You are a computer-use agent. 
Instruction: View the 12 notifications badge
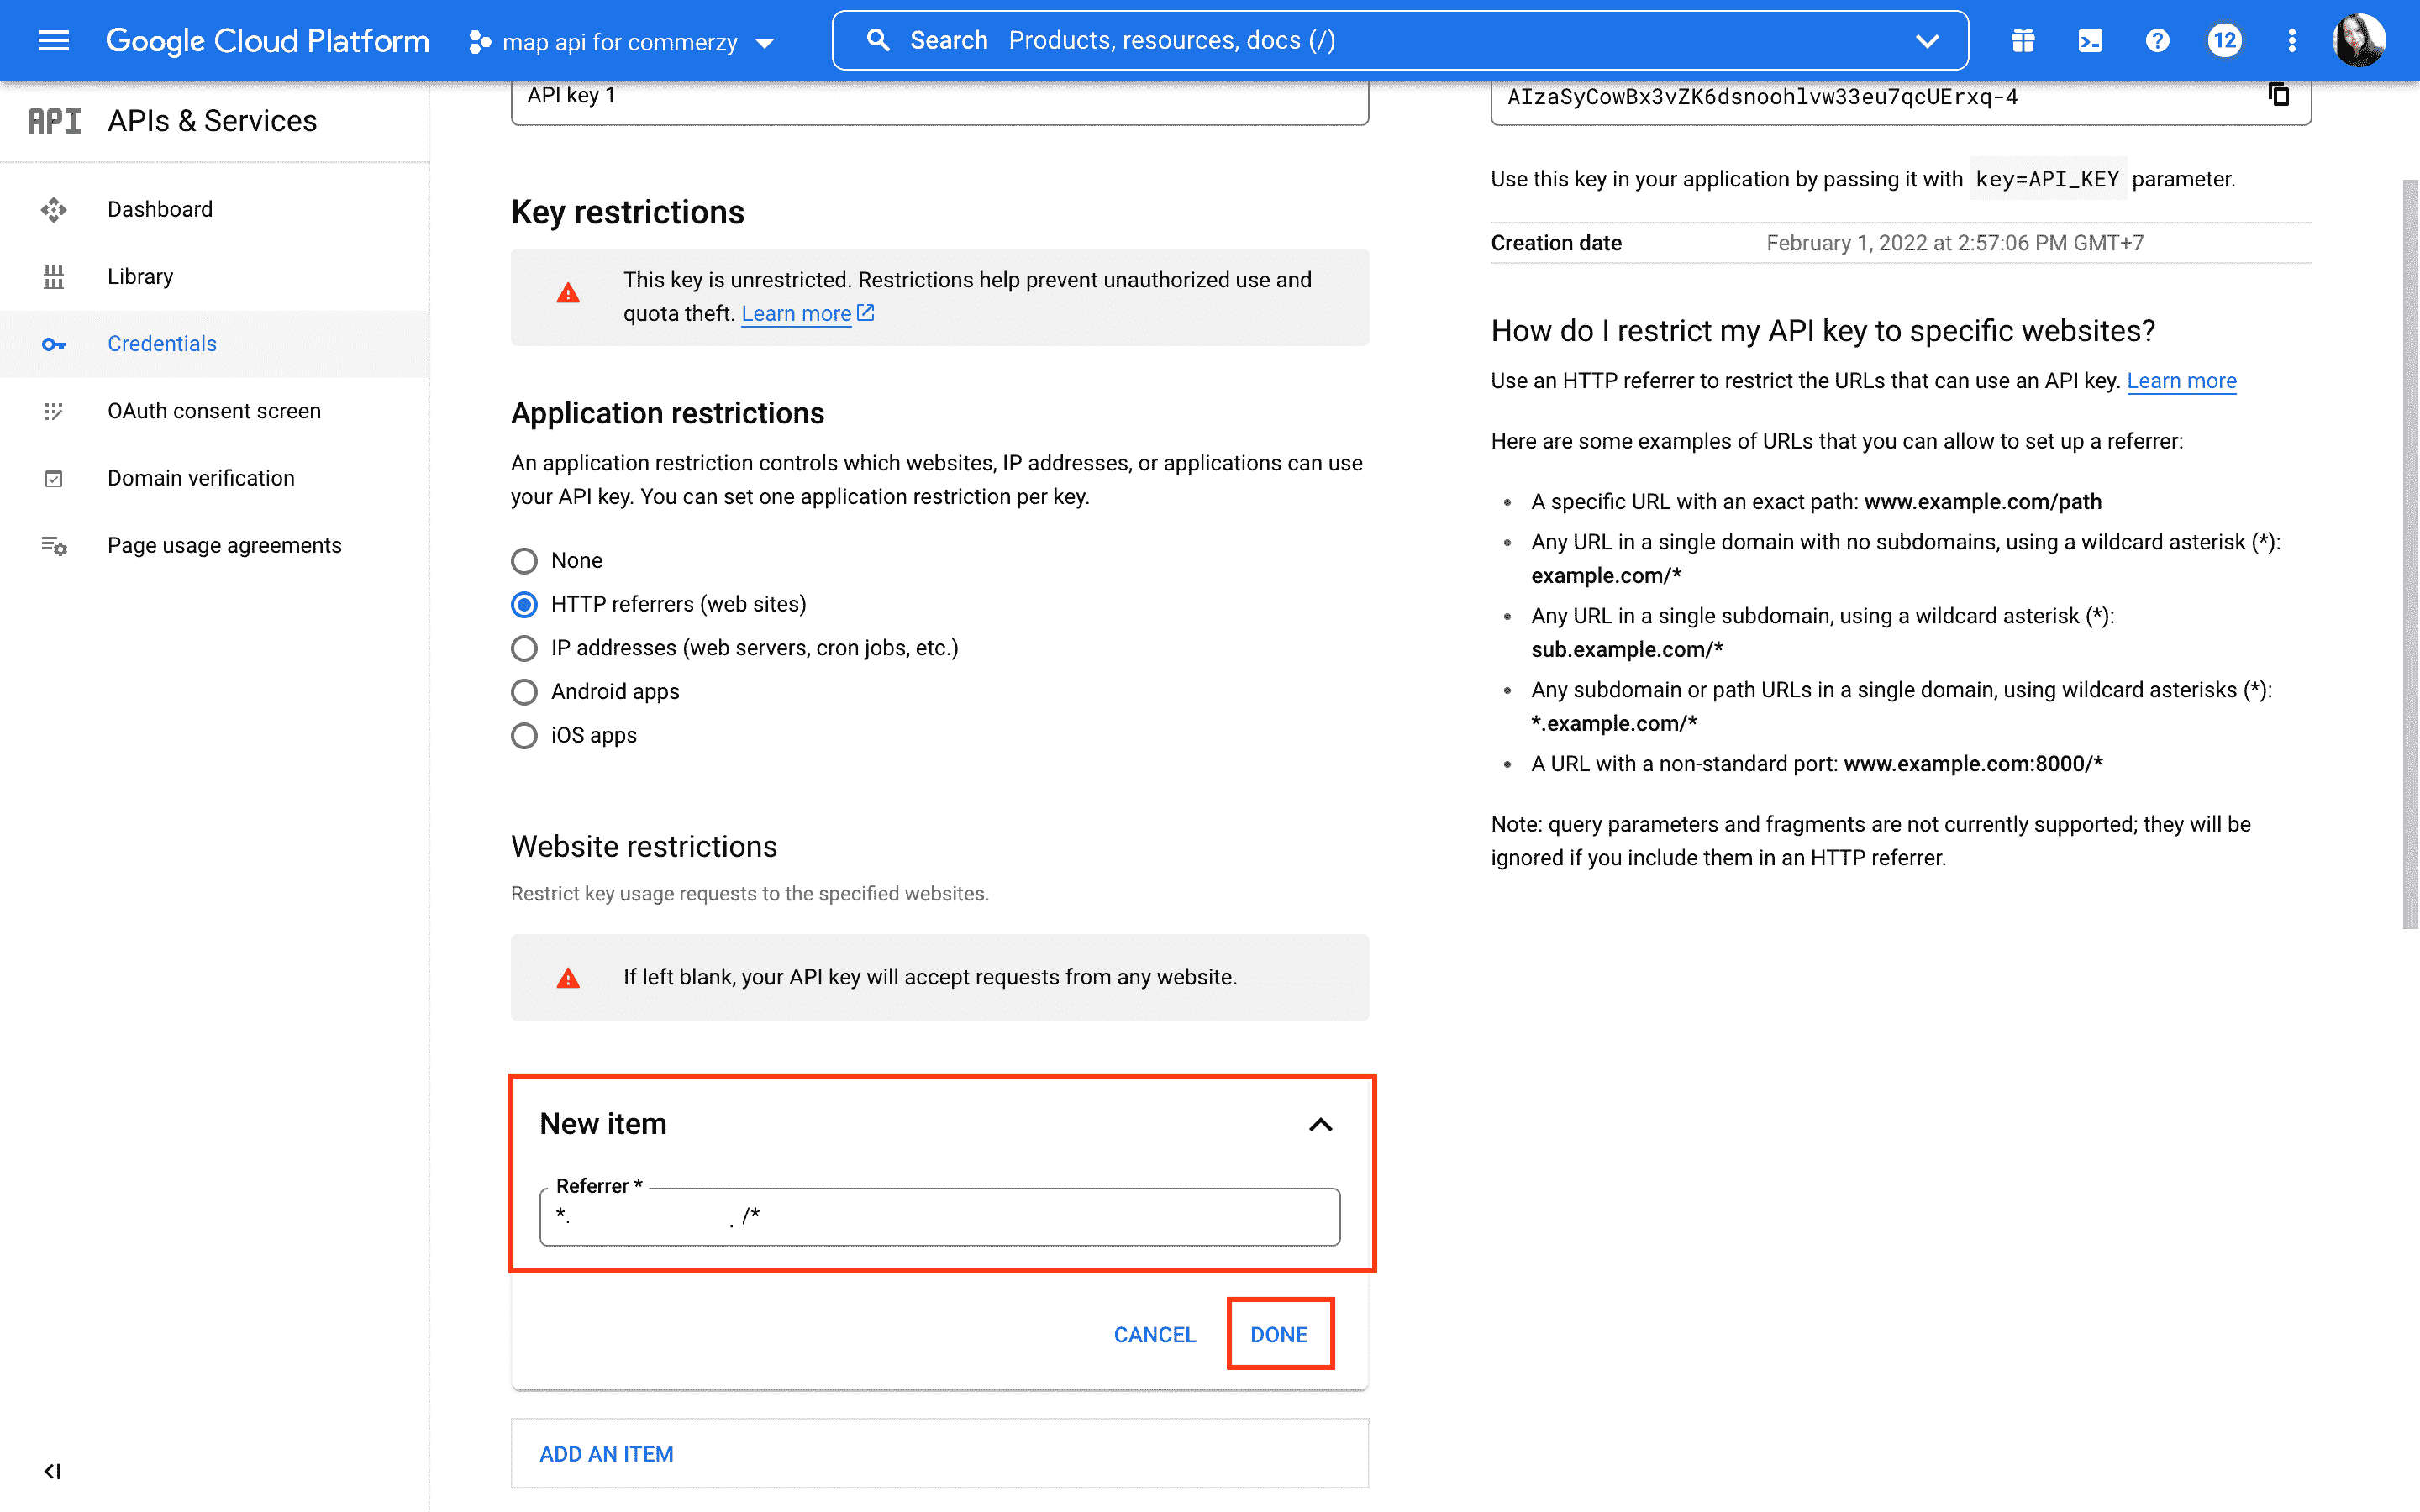[x=2224, y=41]
